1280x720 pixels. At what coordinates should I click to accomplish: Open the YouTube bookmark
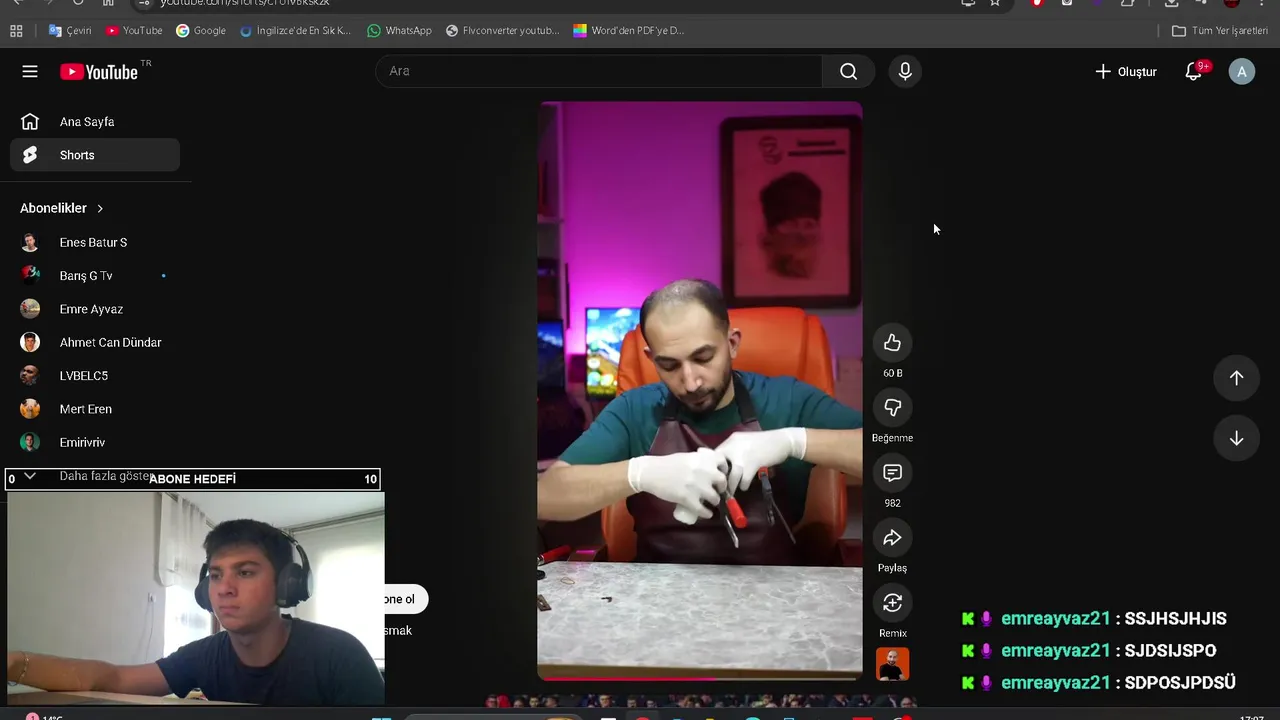[134, 30]
